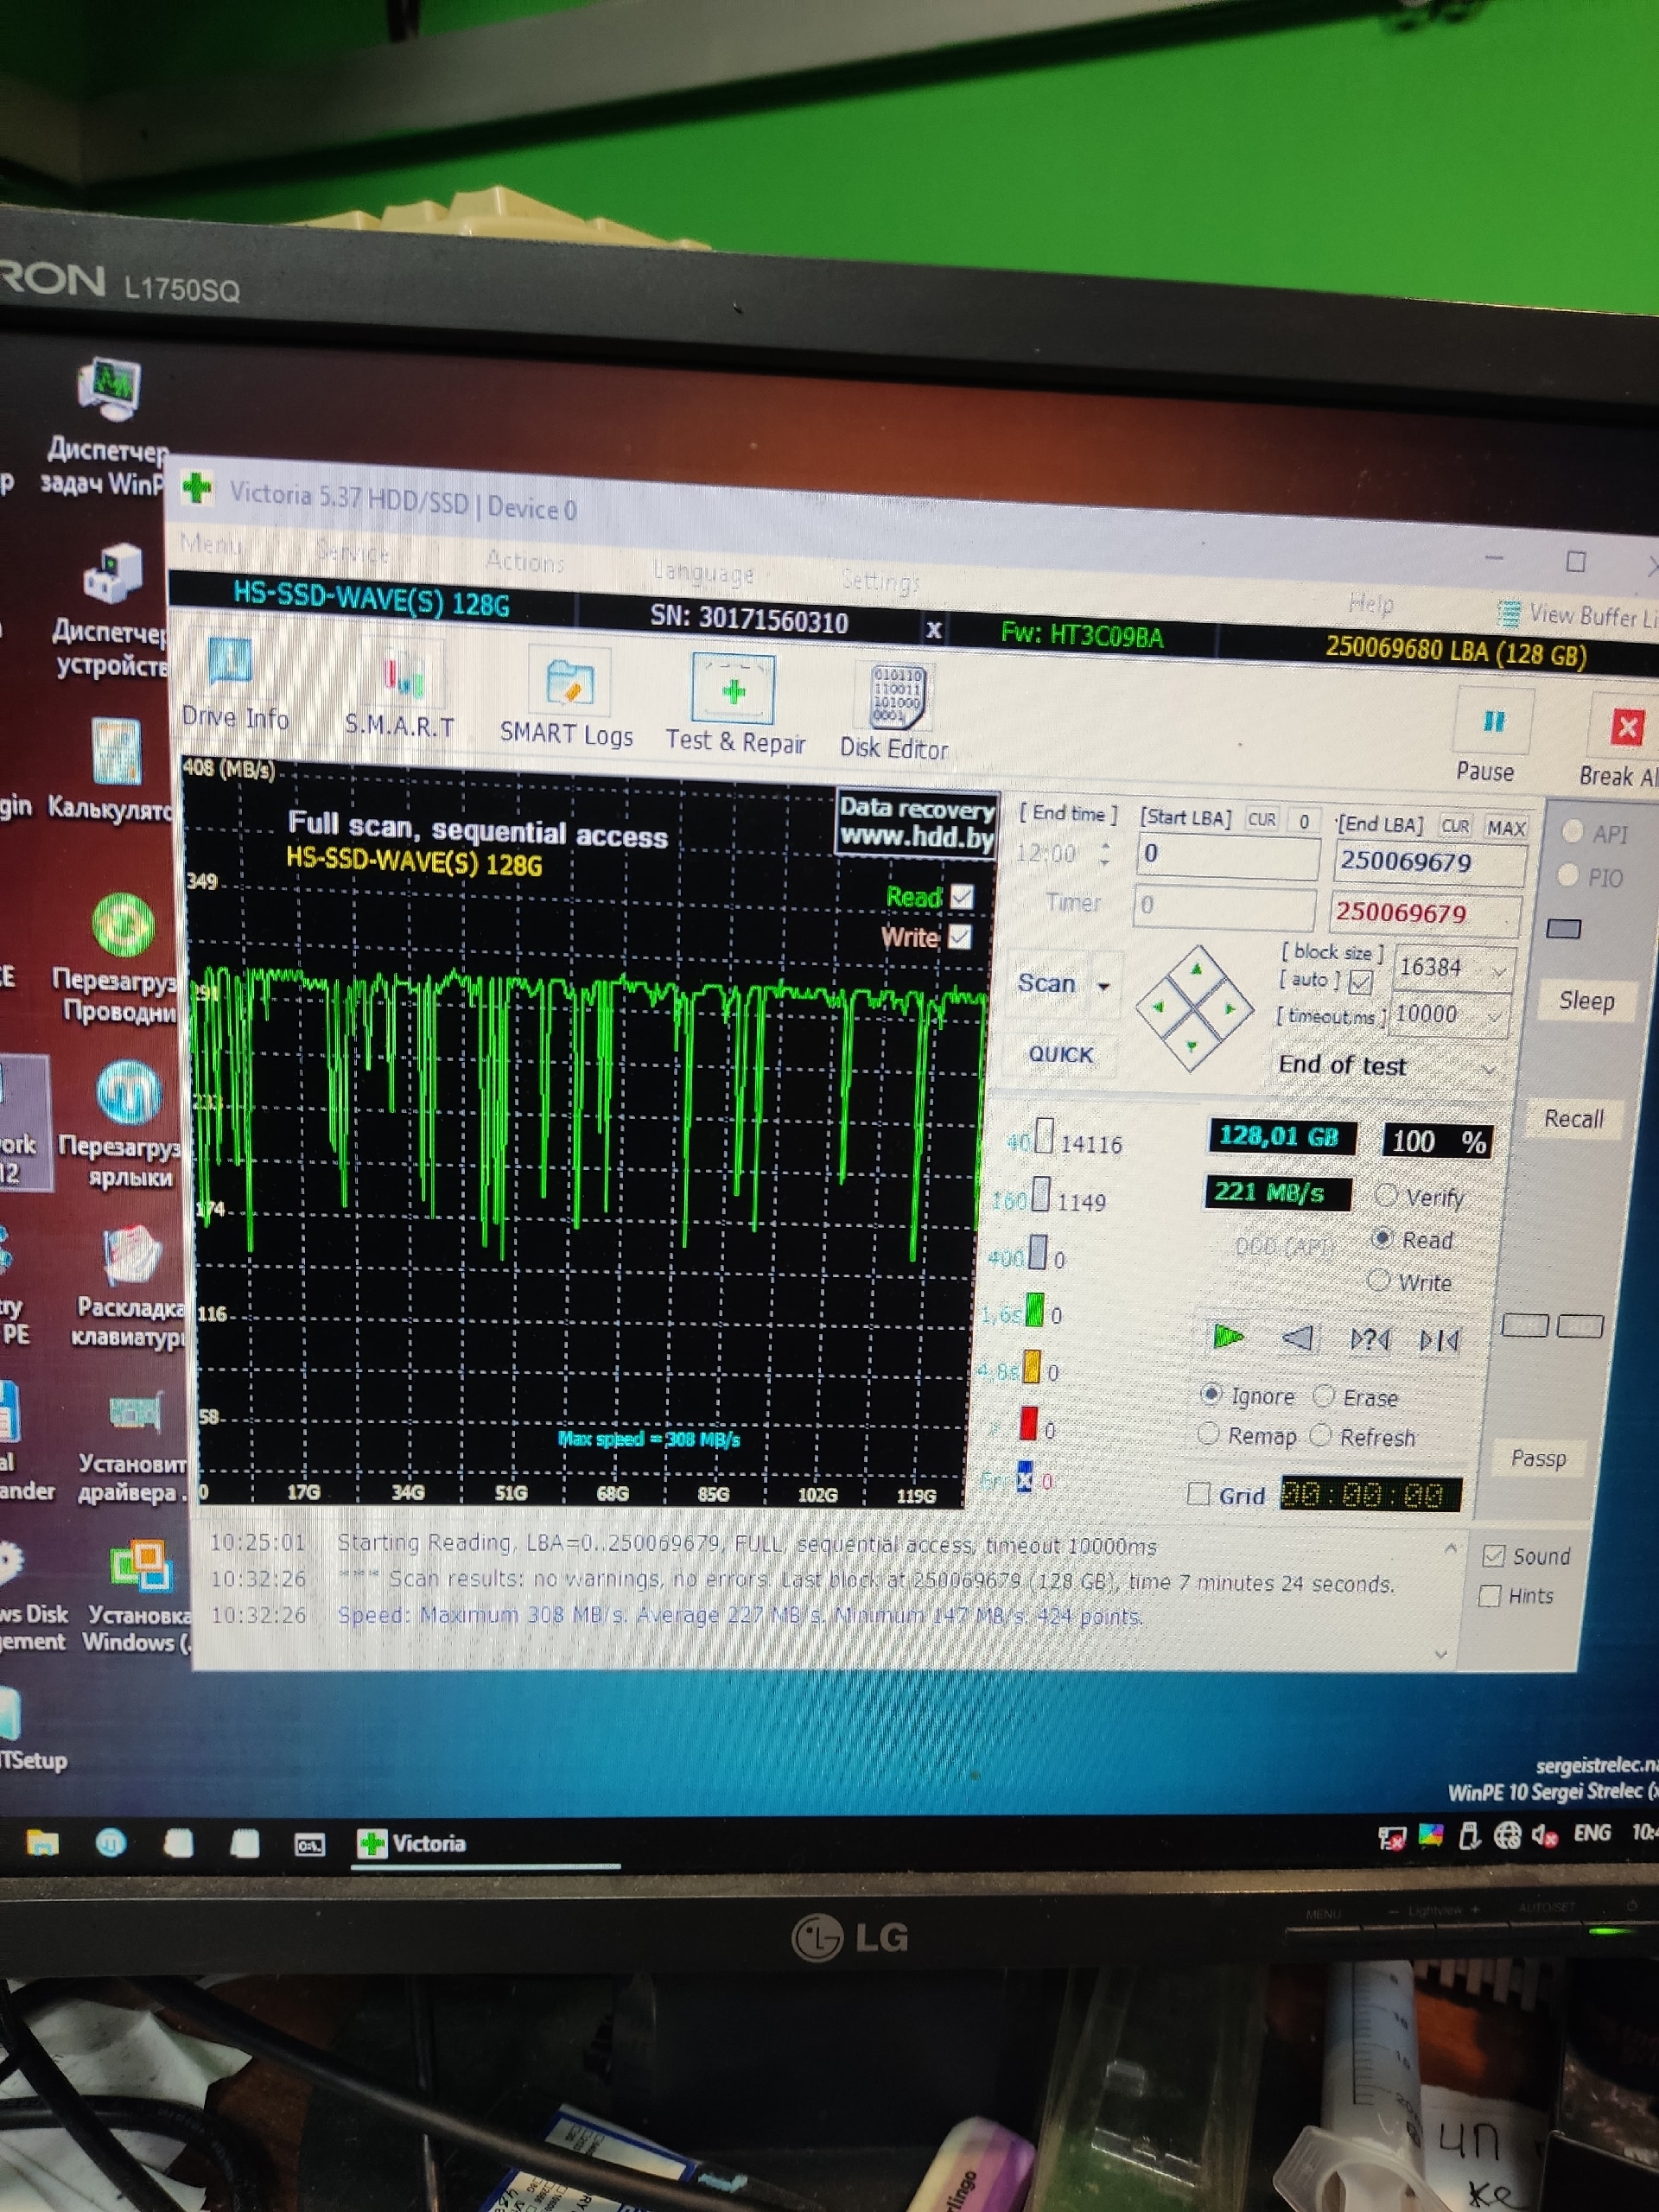
Task: Open the Service menu
Action: [x=352, y=552]
